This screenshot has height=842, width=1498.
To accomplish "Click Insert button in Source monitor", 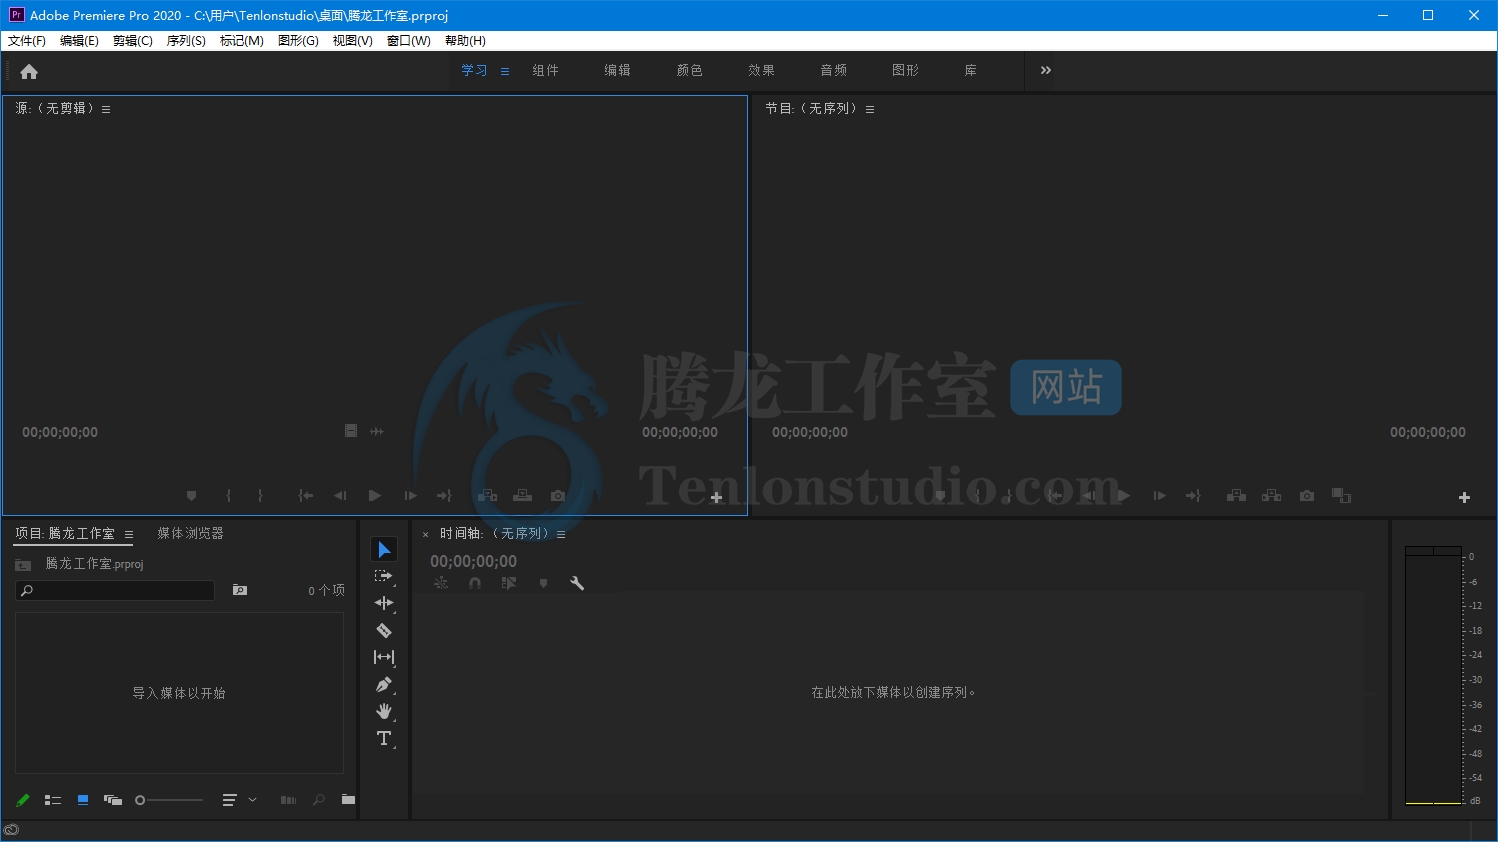I will pos(488,496).
